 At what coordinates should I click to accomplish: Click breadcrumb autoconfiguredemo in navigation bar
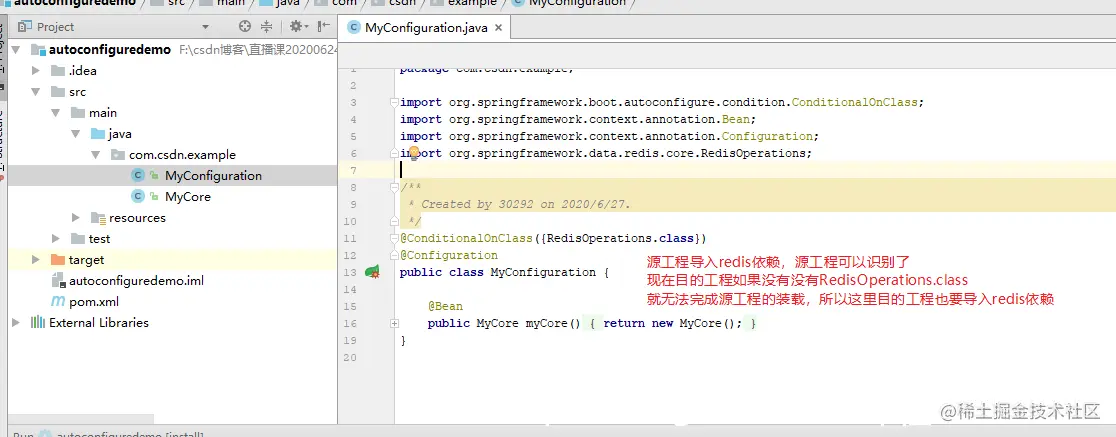(77, 3)
